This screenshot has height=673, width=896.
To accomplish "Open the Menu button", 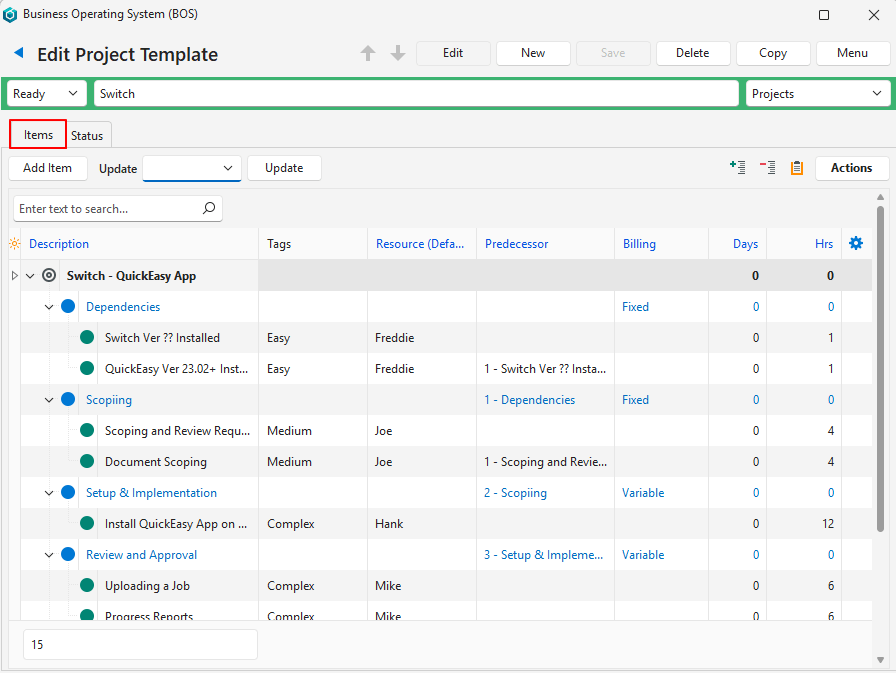I will tap(852, 53).
